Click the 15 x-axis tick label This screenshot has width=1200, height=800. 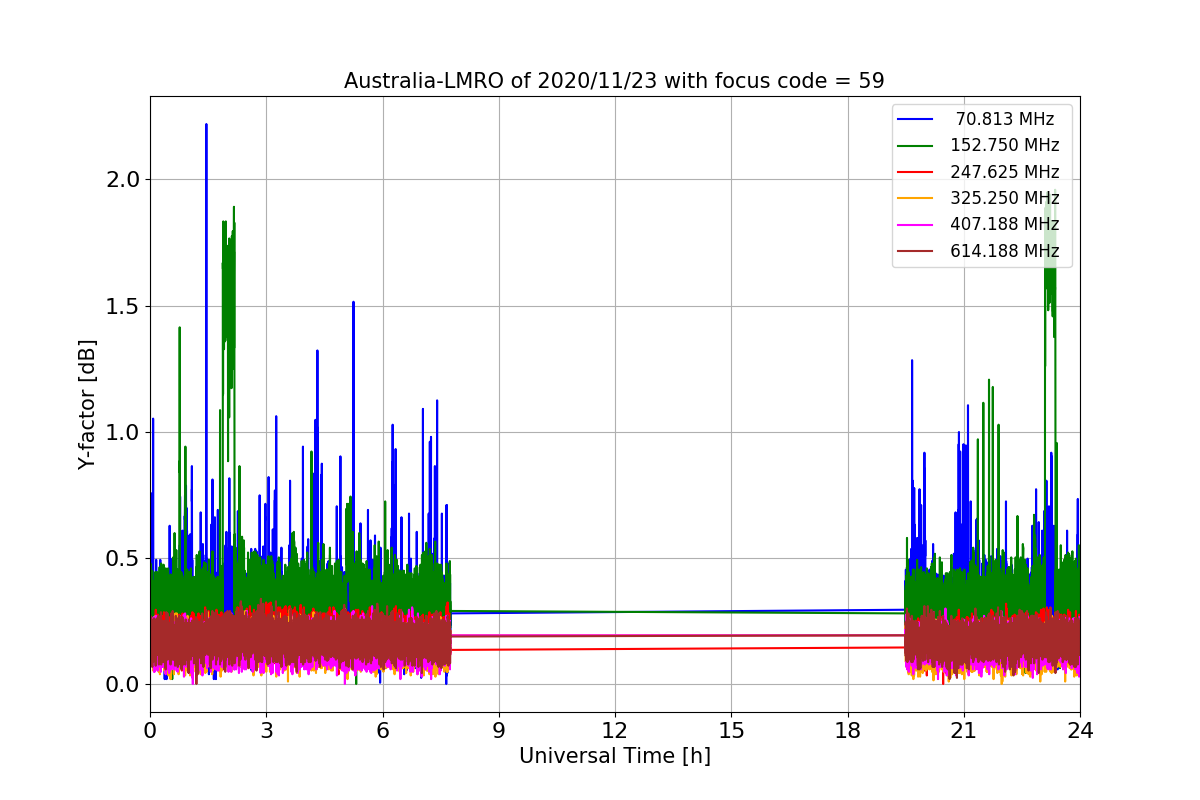[x=731, y=730]
